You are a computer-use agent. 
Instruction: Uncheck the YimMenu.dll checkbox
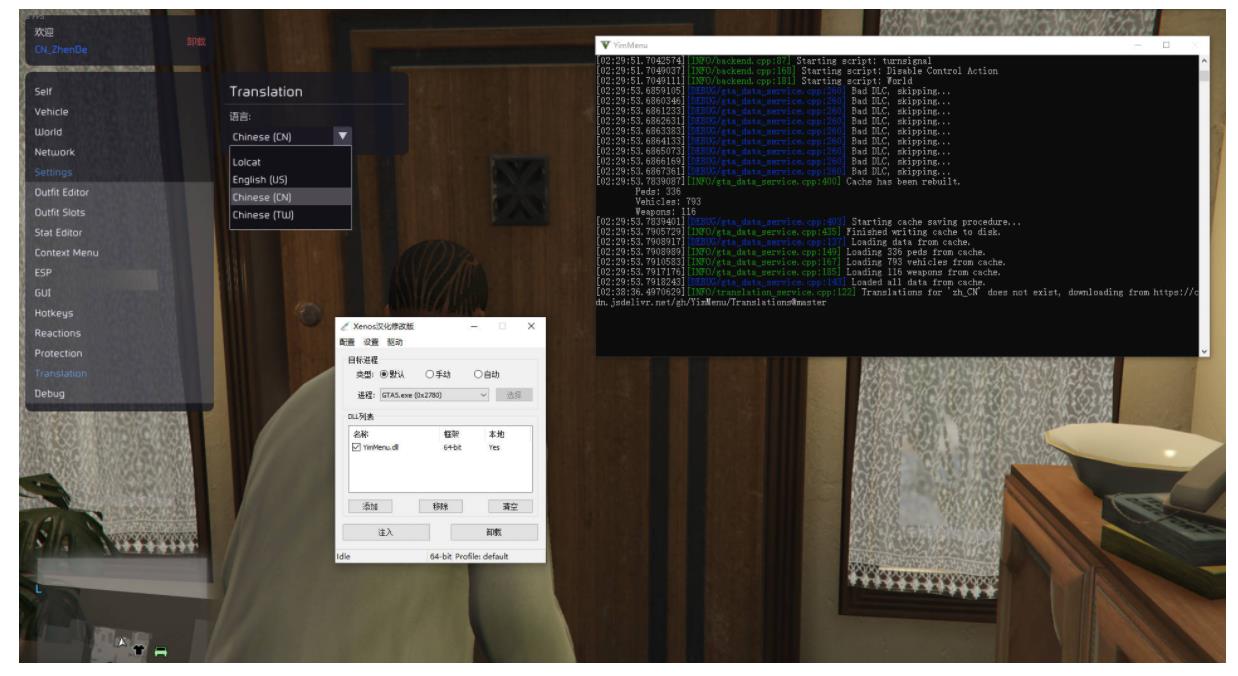pyautogui.click(x=356, y=447)
